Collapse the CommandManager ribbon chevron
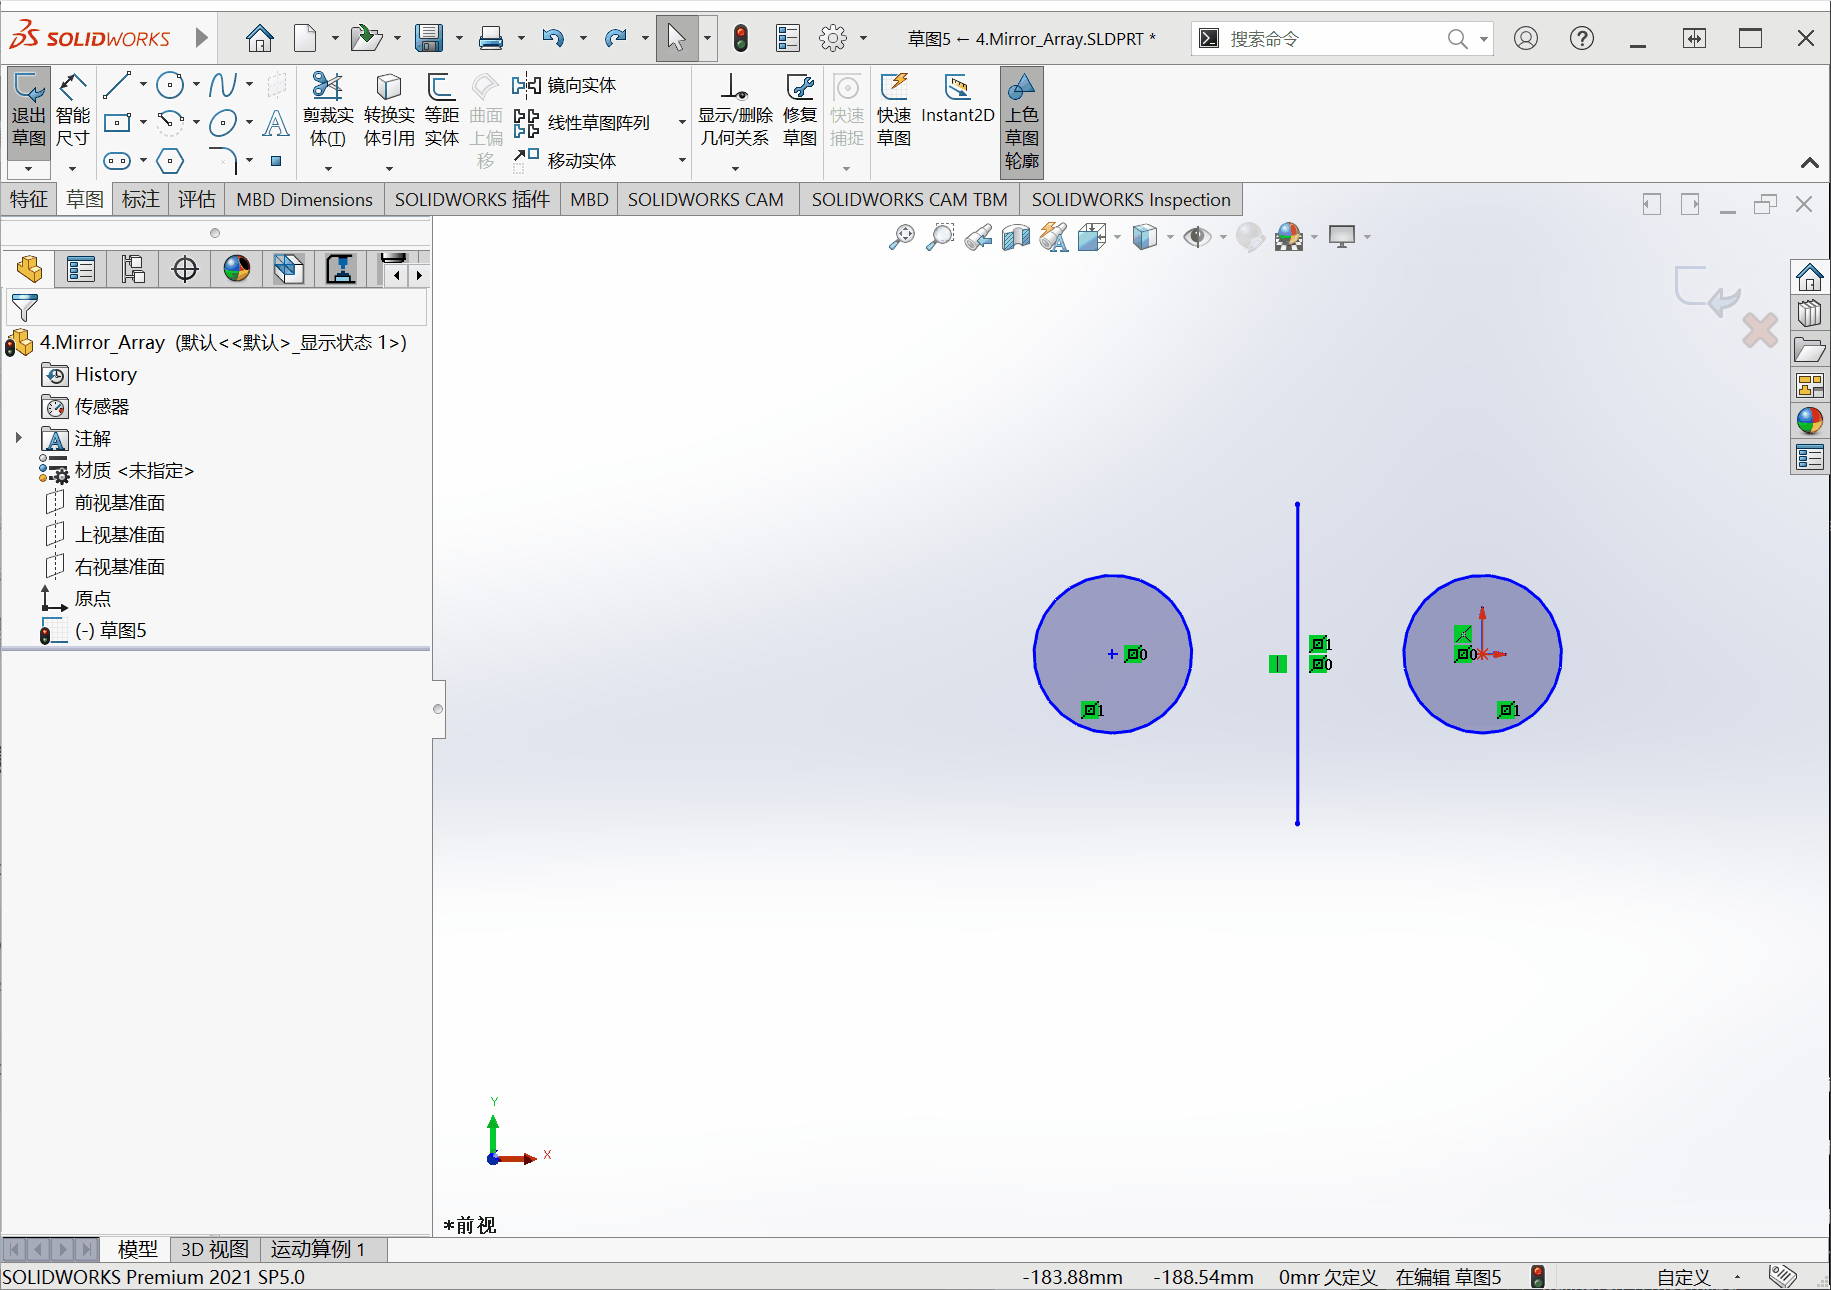Image resolution: width=1831 pixels, height=1290 pixels. click(1809, 162)
